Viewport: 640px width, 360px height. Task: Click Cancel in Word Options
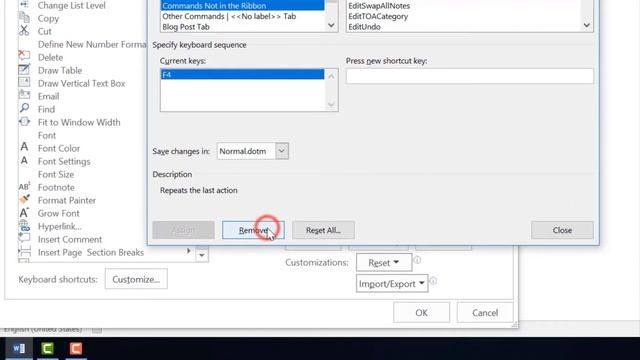click(x=485, y=313)
